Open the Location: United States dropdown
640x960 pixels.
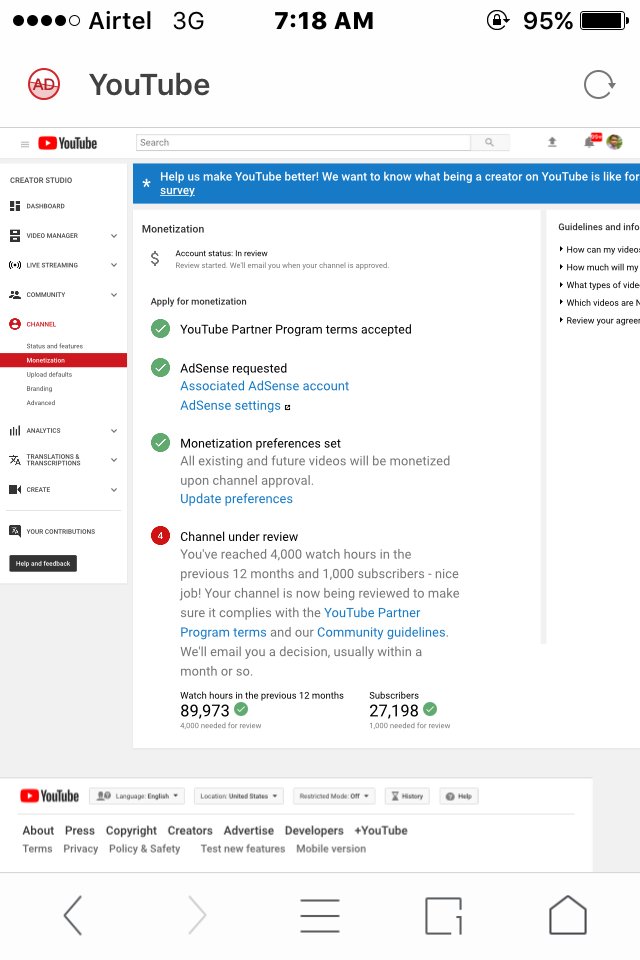(x=238, y=796)
